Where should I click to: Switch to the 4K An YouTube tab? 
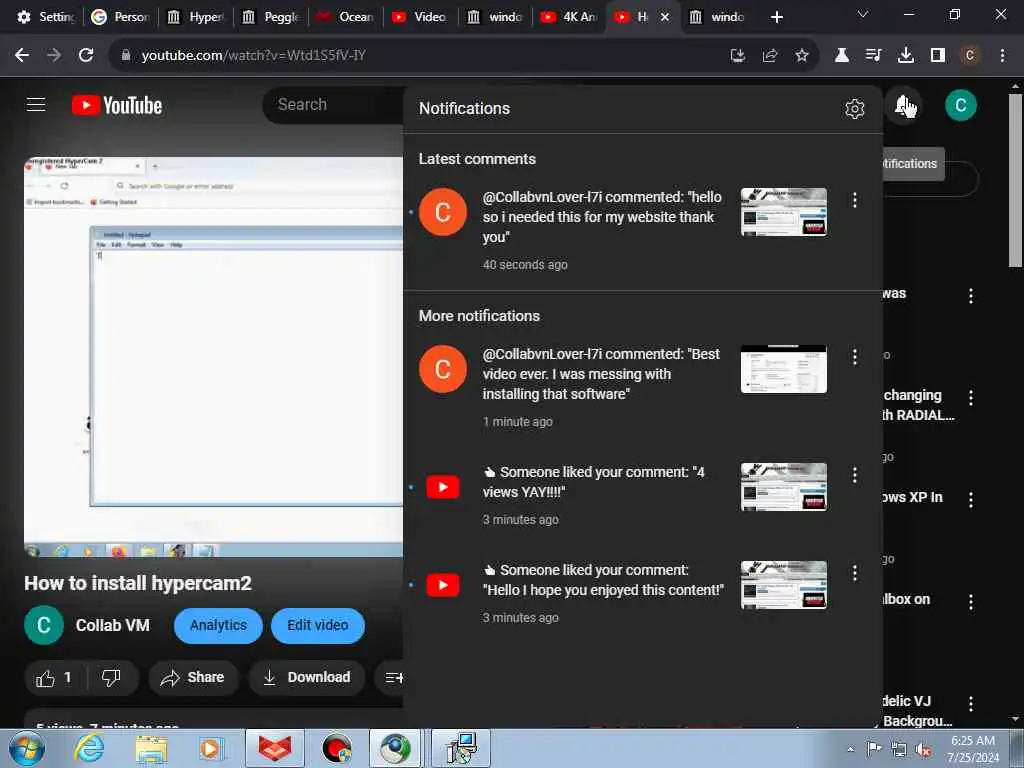click(569, 17)
